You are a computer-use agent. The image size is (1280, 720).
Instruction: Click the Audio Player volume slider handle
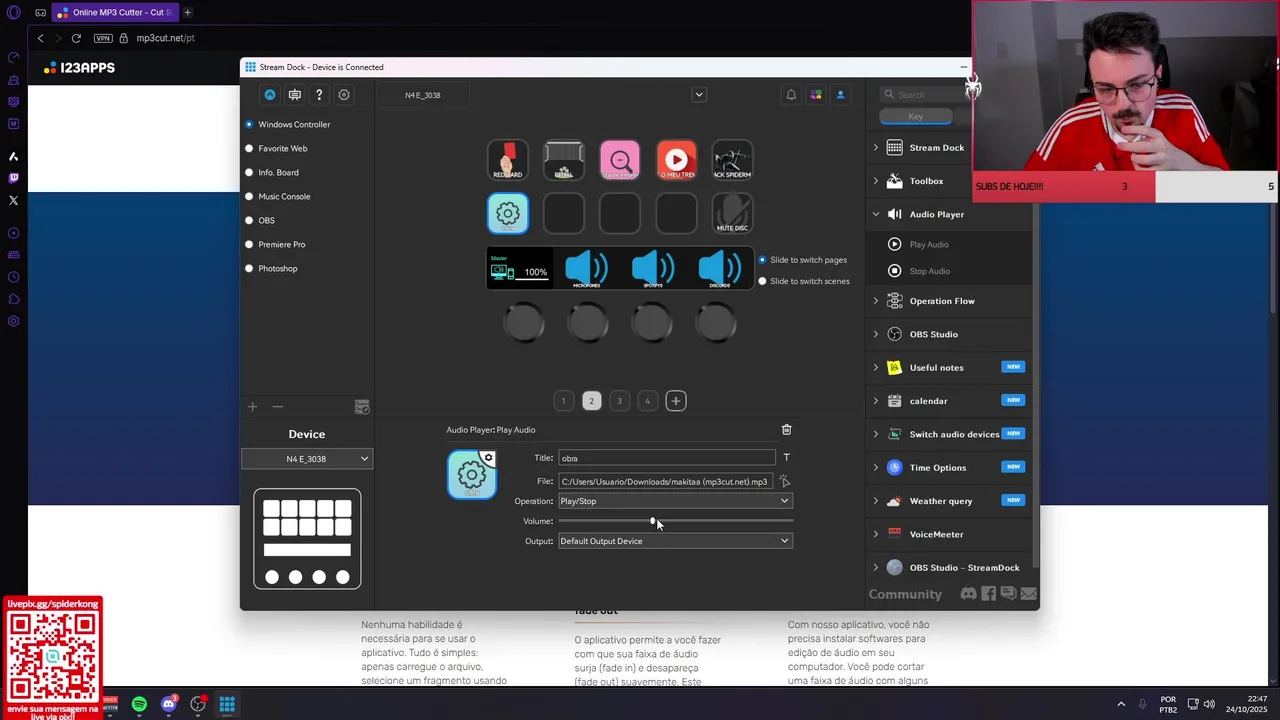tap(652, 521)
